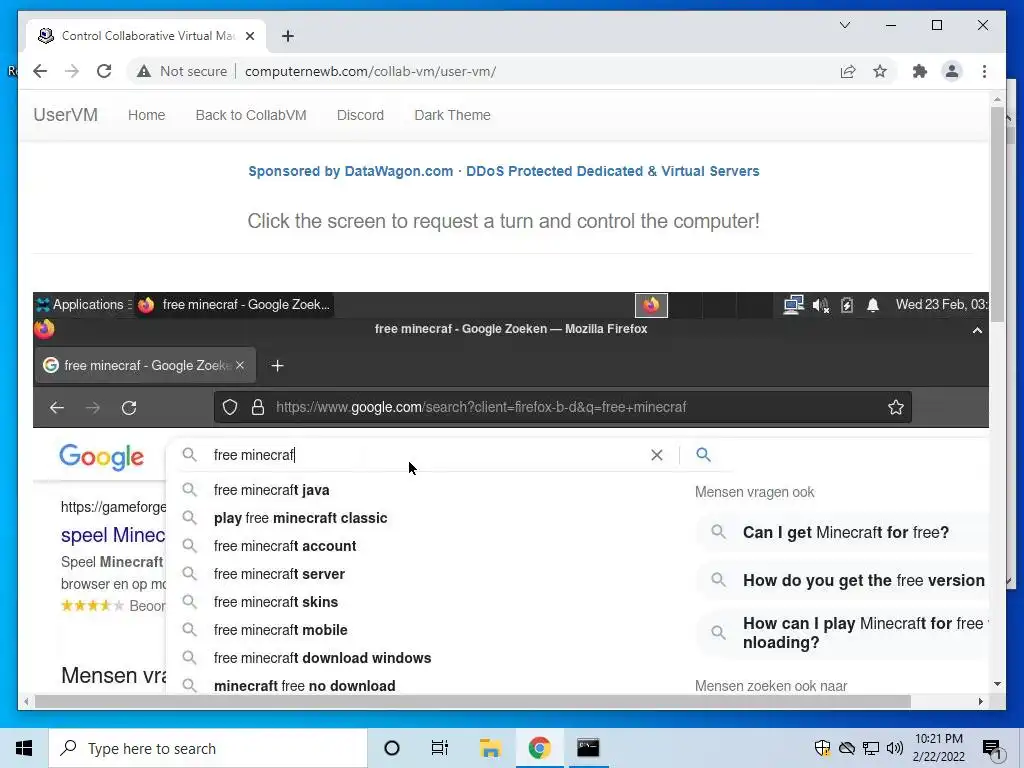
Task: Reload the page in Firefox
Action: (x=129, y=408)
